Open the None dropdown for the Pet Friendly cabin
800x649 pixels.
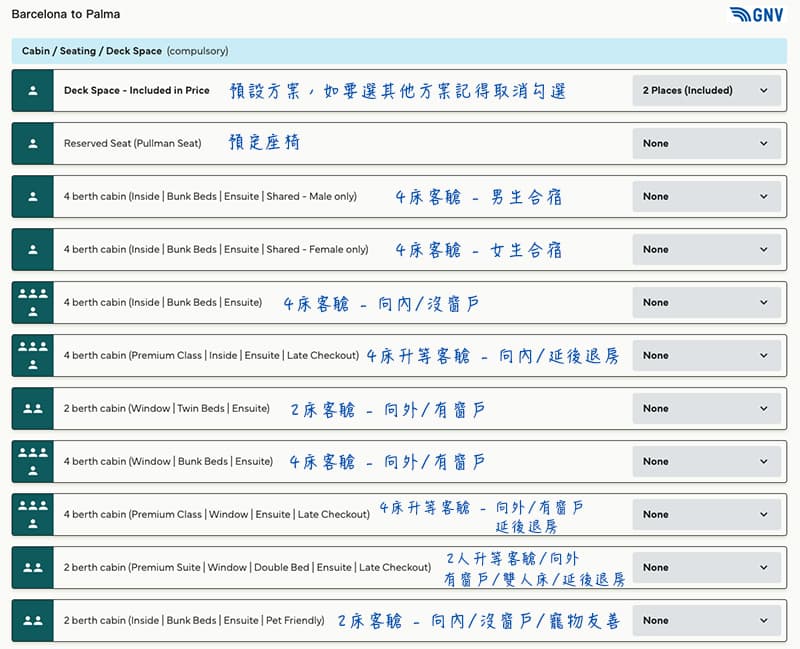tap(706, 620)
